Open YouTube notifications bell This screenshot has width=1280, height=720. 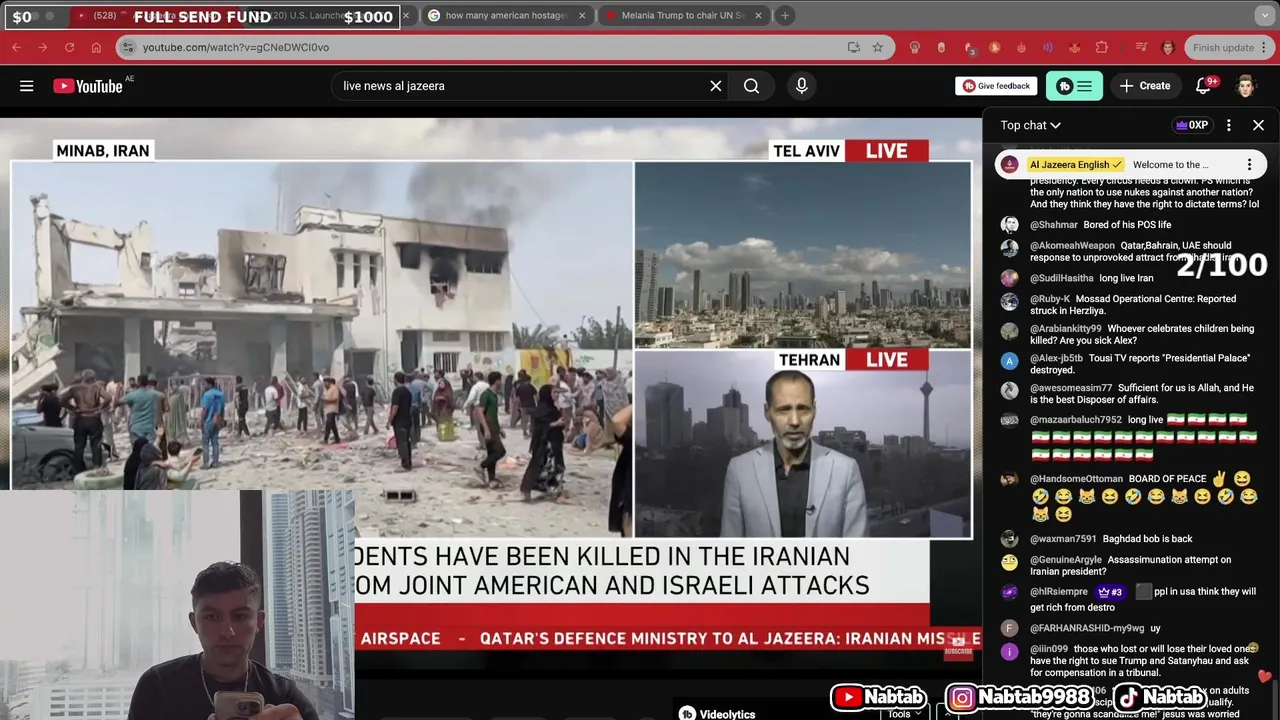1203,86
